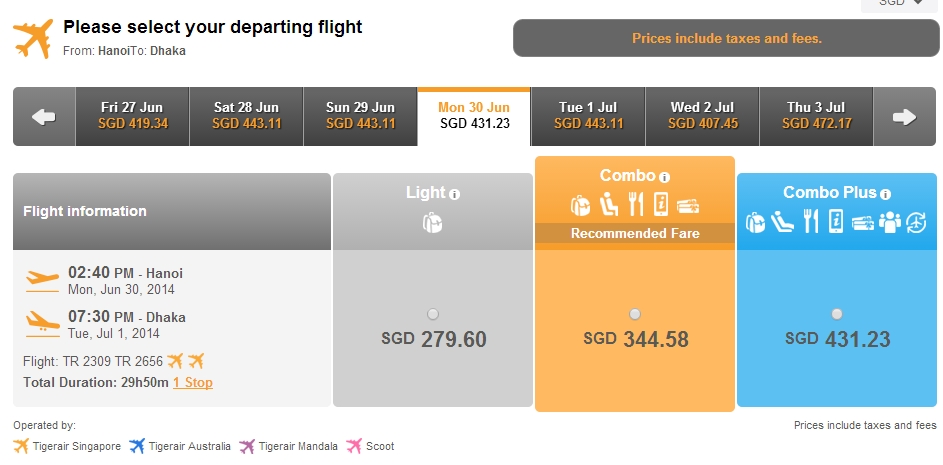
Task: Select the Combo fare SGD 344.58 radio button
Action: (634, 314)
